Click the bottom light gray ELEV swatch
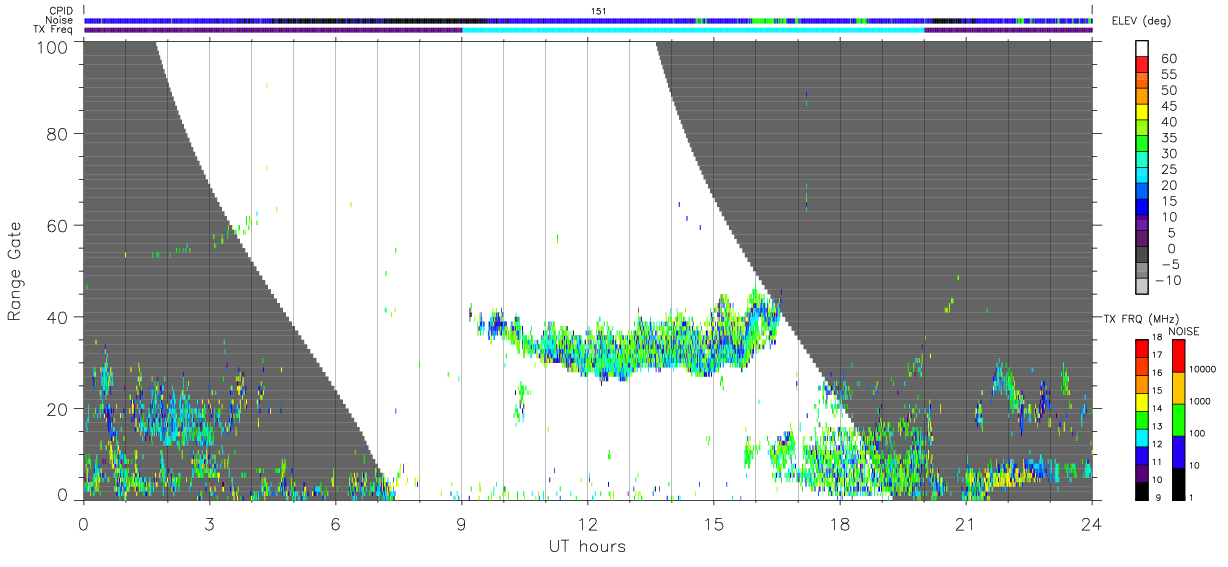1228x567 pixels. tap(1142, 288)
